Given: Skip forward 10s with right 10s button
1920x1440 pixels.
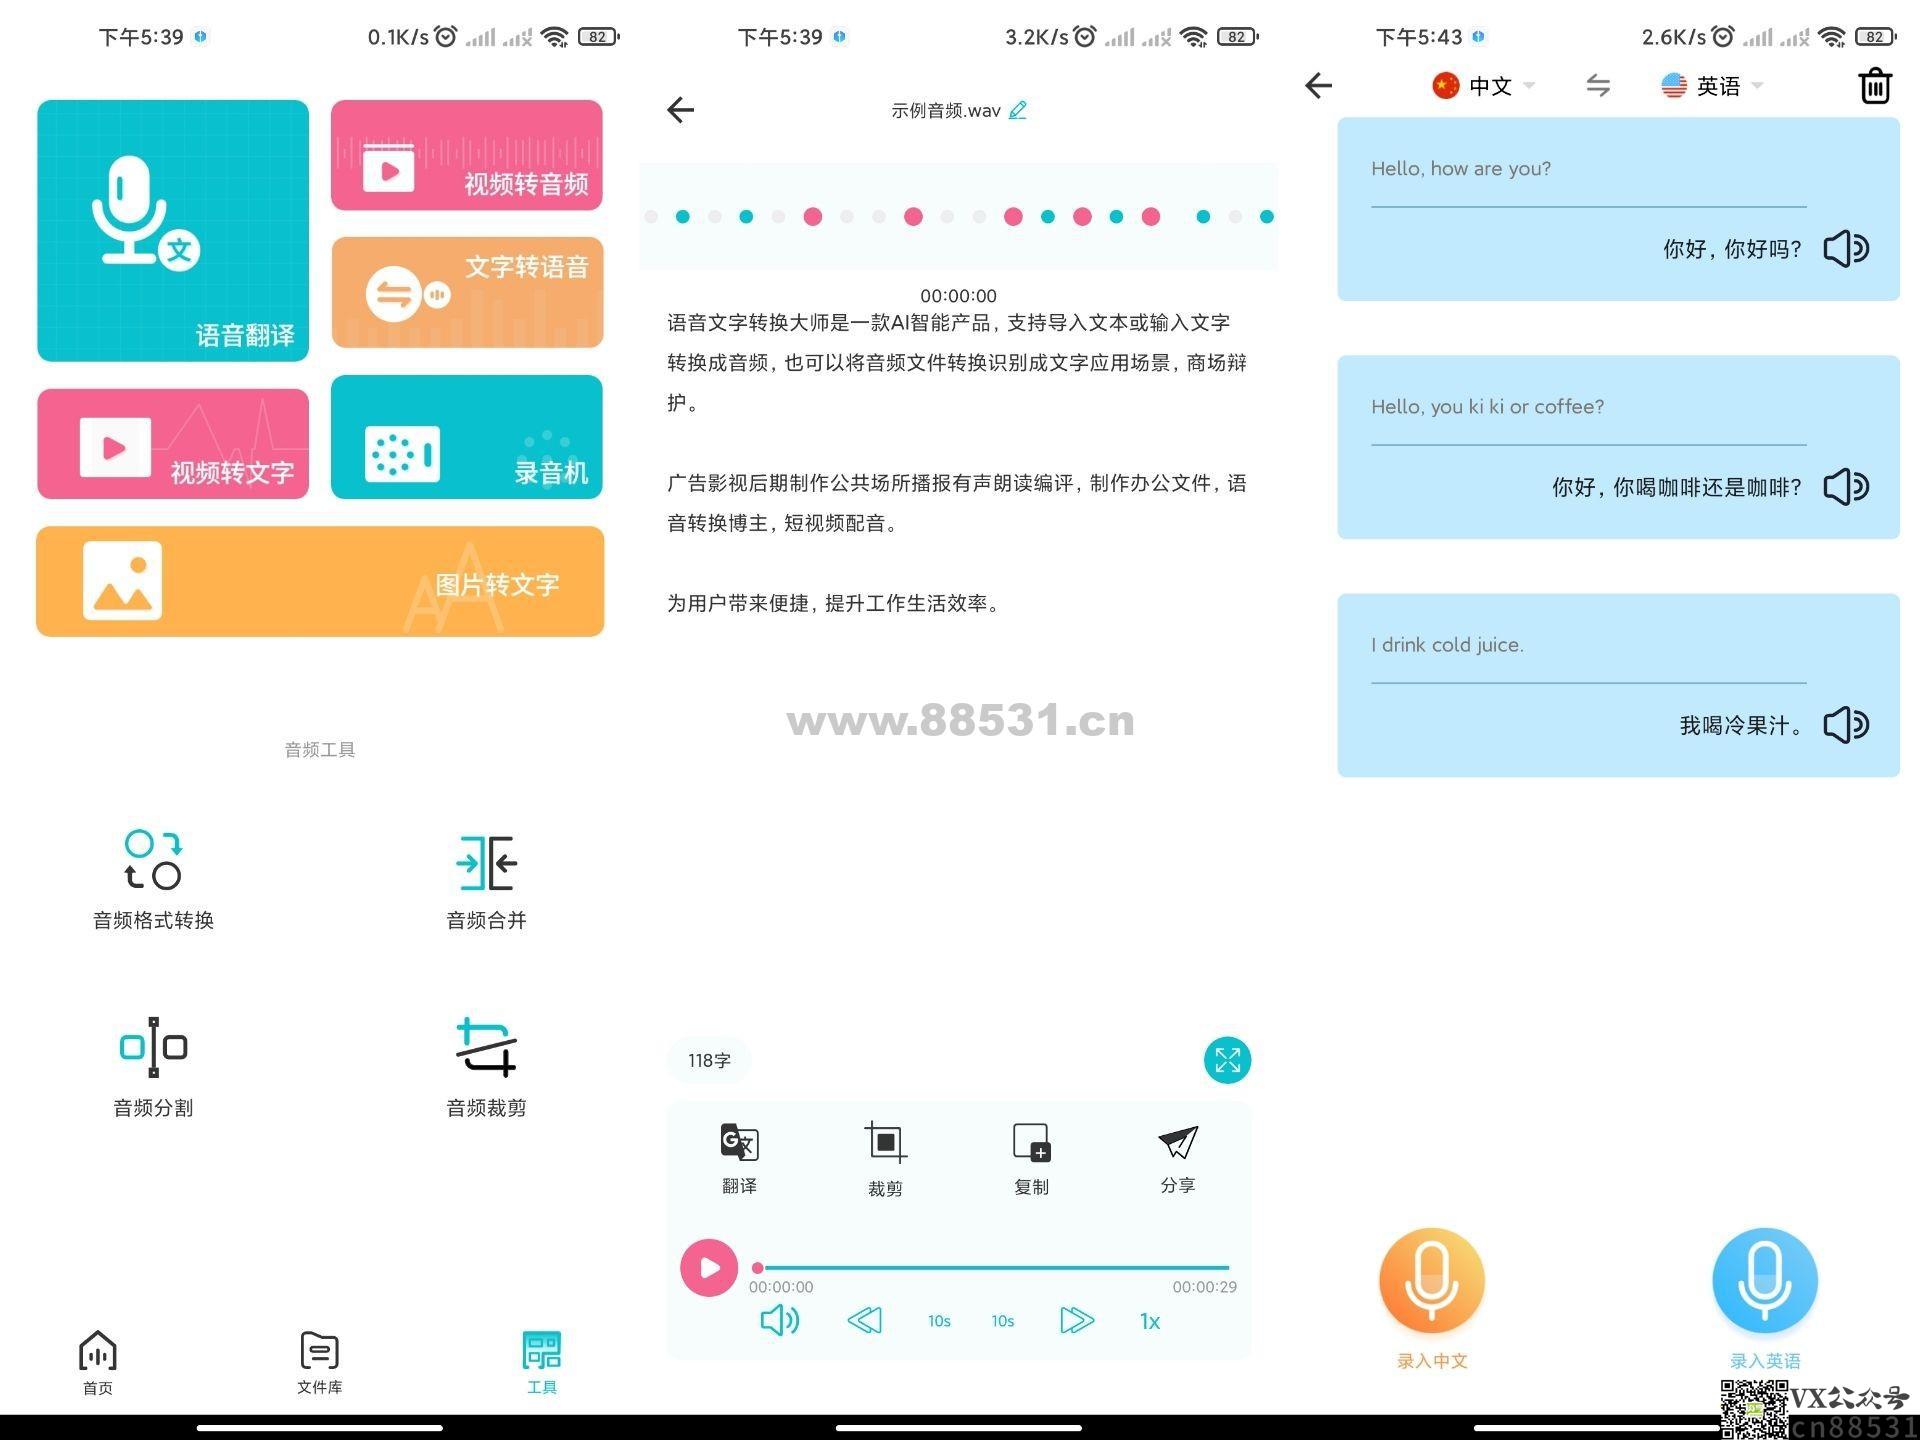Looking at the screenshot, I should click(1003, 1321).
